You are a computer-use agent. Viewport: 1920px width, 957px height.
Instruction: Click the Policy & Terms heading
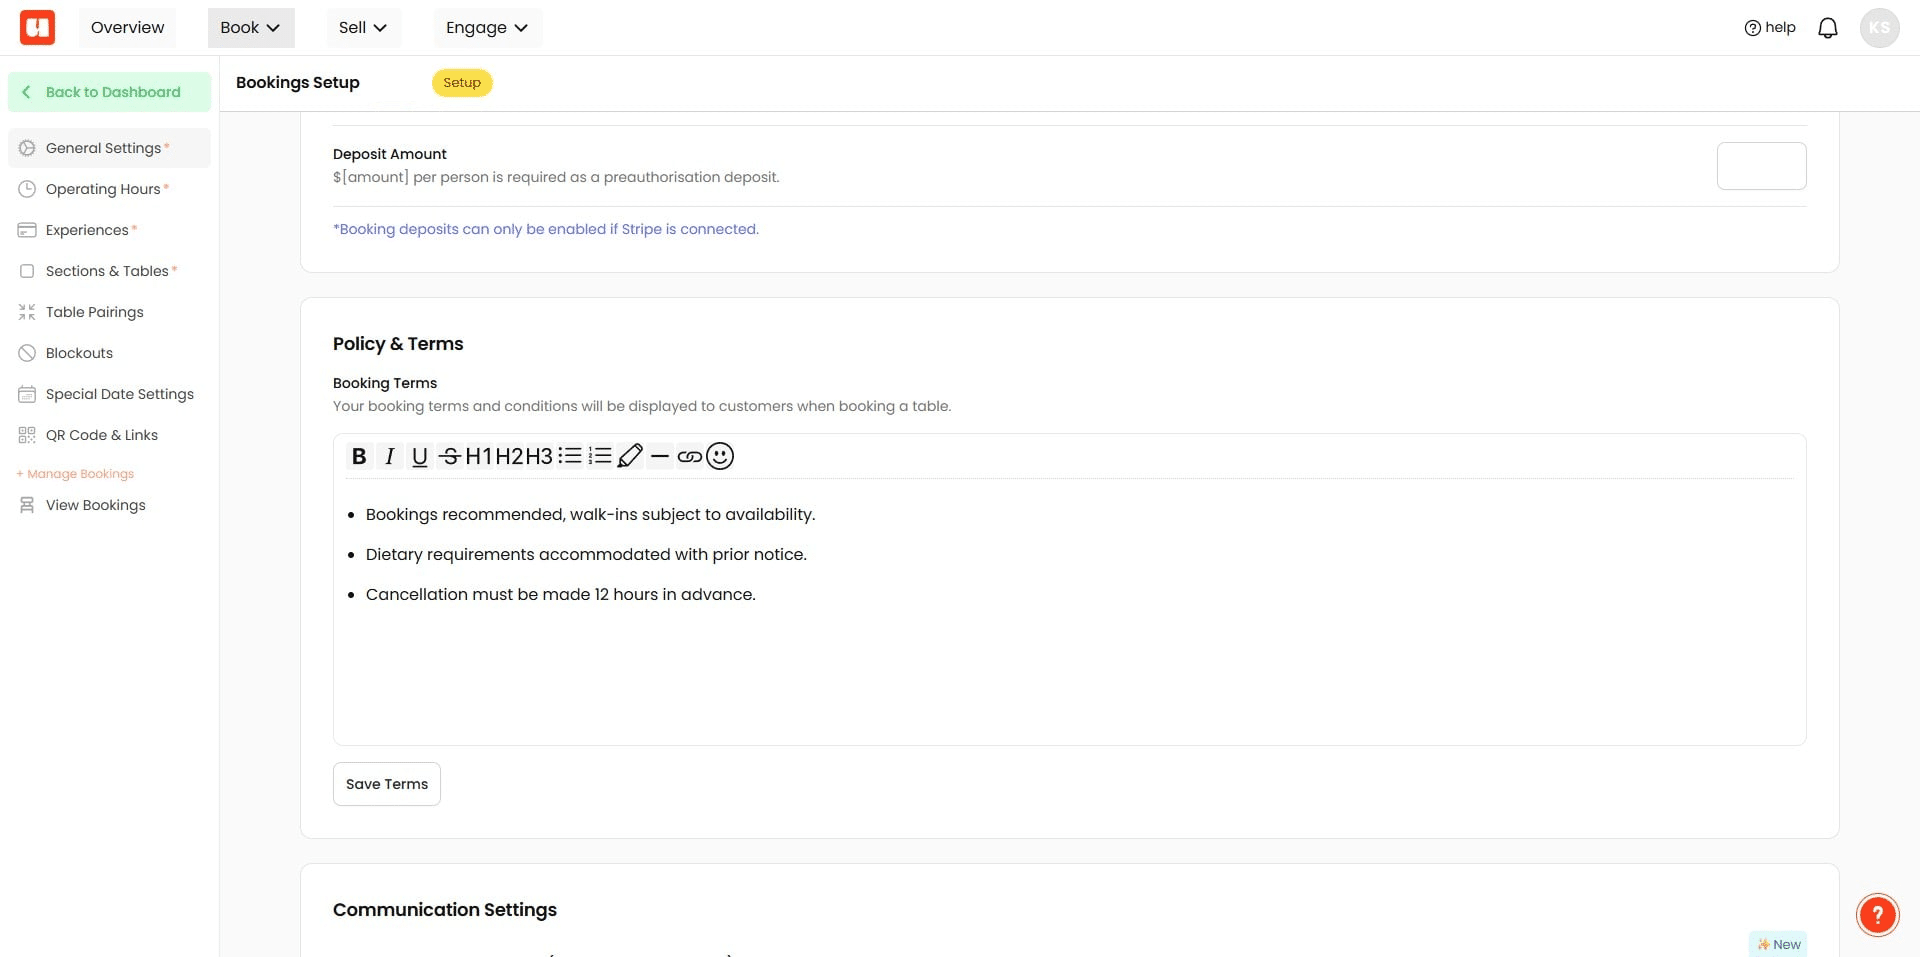pos(398,344)
